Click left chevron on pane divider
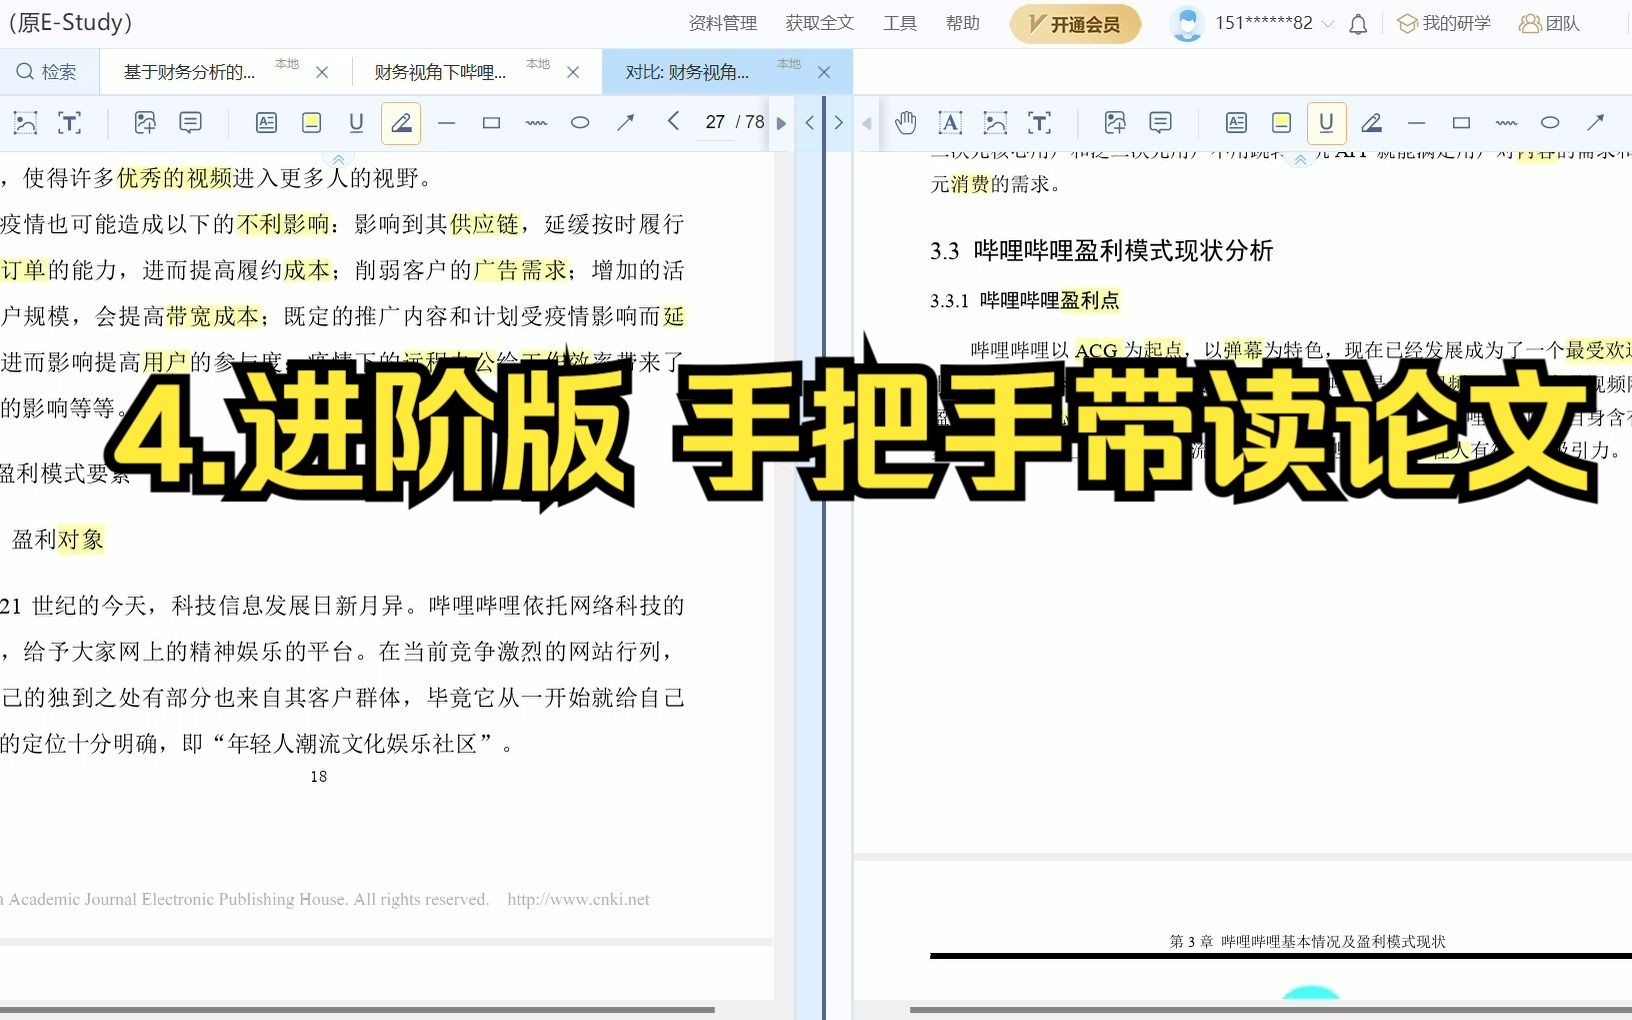The width and height of the screenshot is (1632, 1020). pyautogui.click(x=810, y=123)
